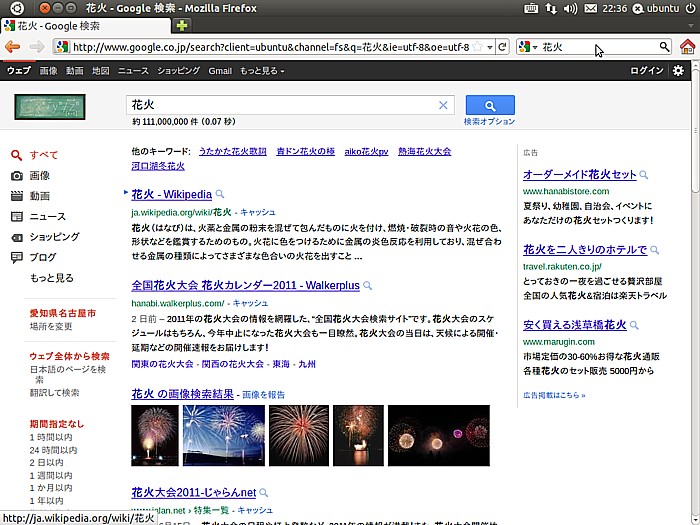Screen dimensions: 700x525
Task: Click the 熱海花火大会 keyword suggestion
Action: [x=425, y=151]
